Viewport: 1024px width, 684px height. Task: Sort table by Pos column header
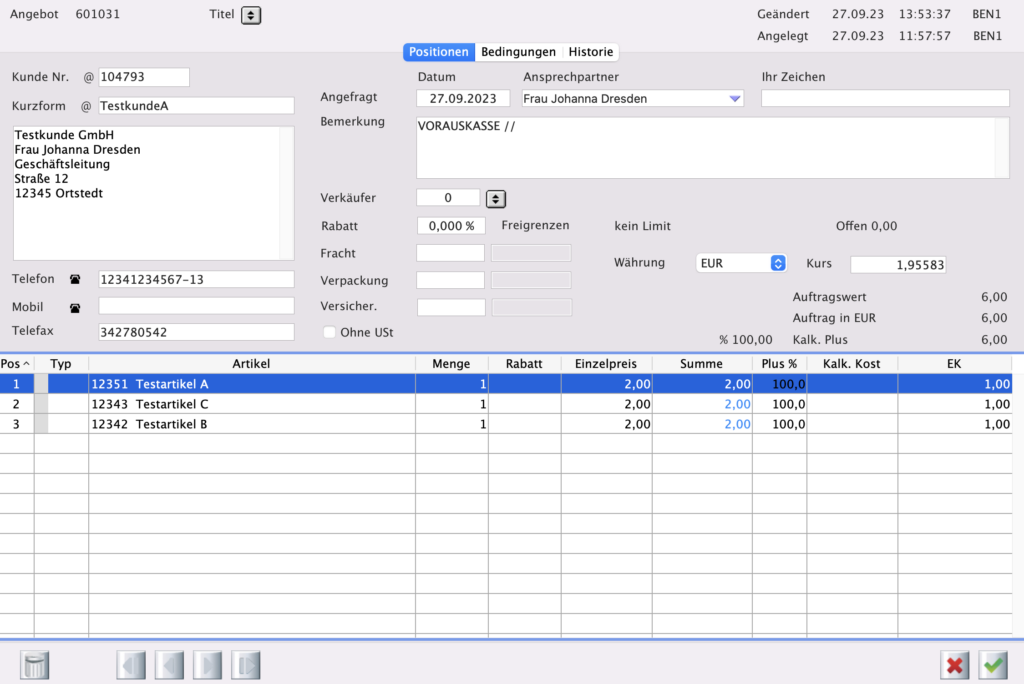pyautogui.click(x=16, y=364)
